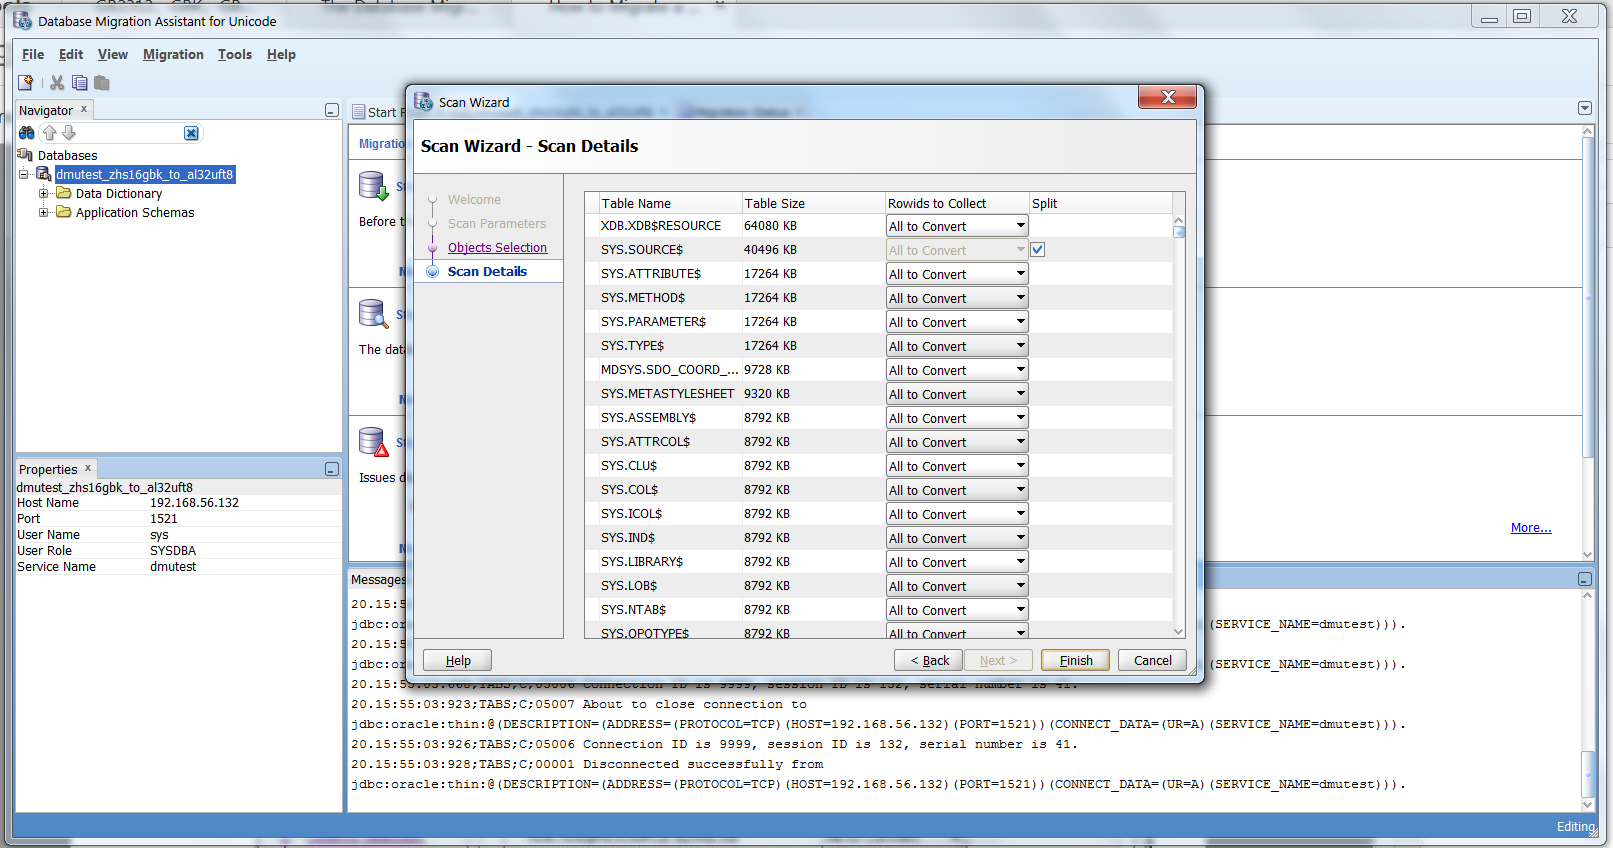This screenshot has height=848, width=1613.
Task: Click the database with red warning step icon
Action: click(x=373, y=442)
